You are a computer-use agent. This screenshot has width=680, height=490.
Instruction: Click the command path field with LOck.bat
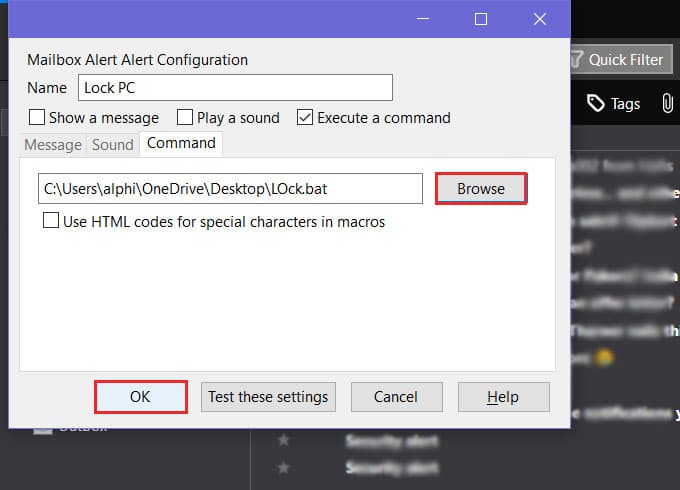coord(230,189)
